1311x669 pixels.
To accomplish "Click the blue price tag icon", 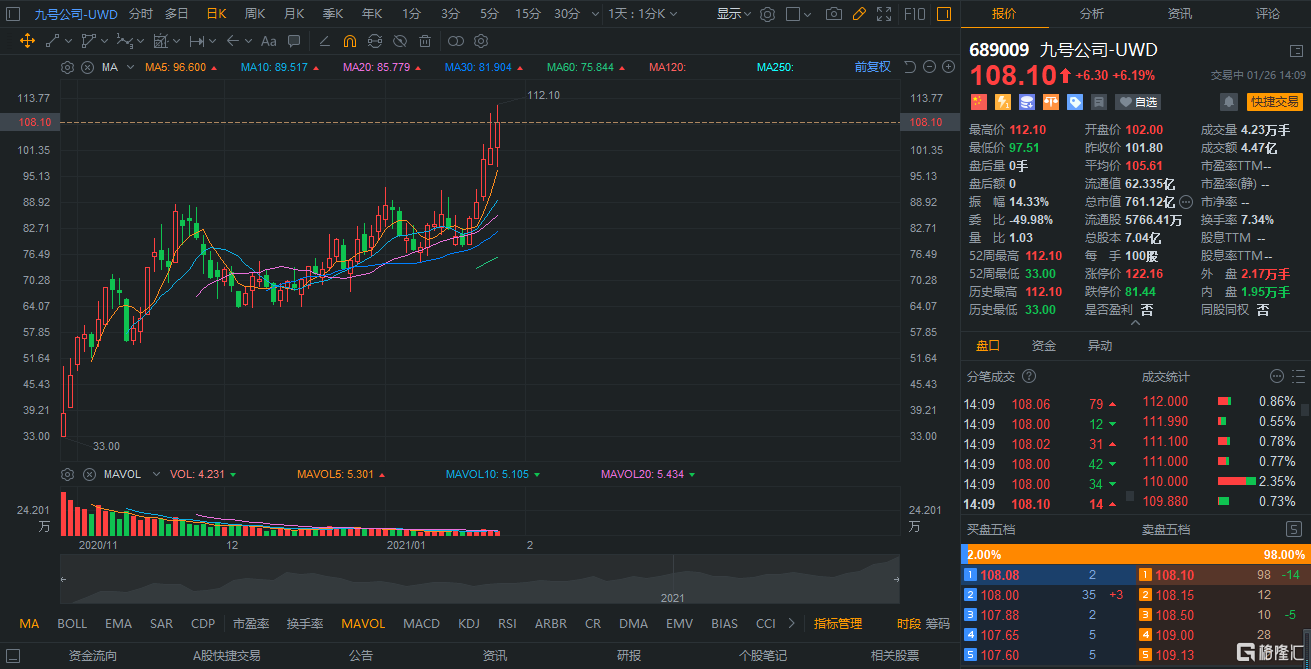I will pos(1075,102).
